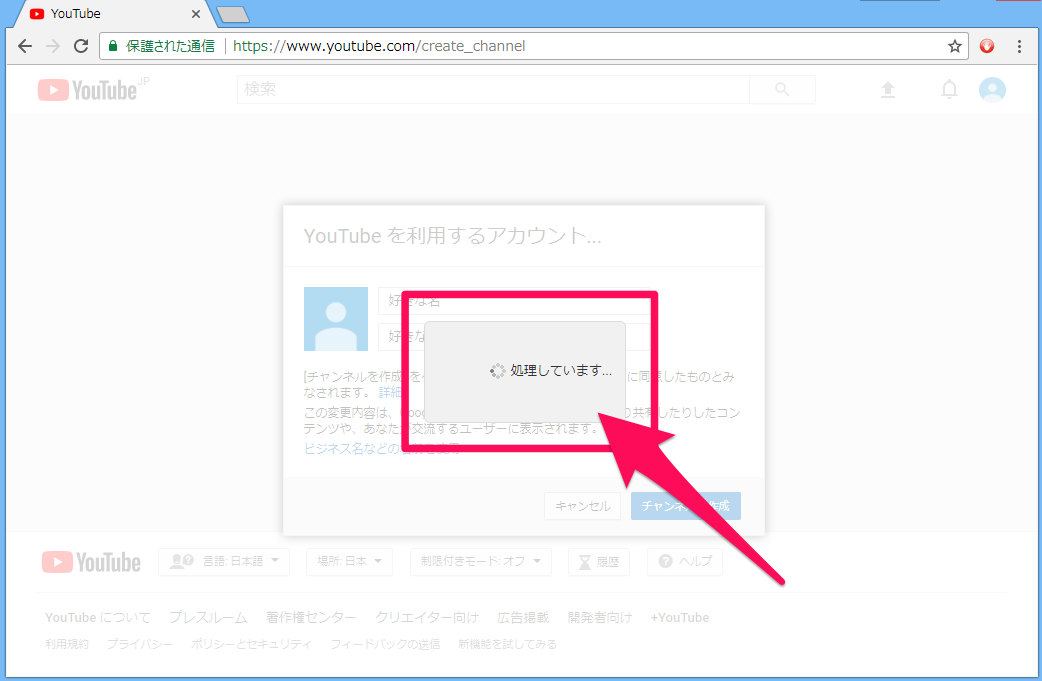
Task: Click the dialog title YouTube を利用するアカウント
Action: tap(453, 236)
